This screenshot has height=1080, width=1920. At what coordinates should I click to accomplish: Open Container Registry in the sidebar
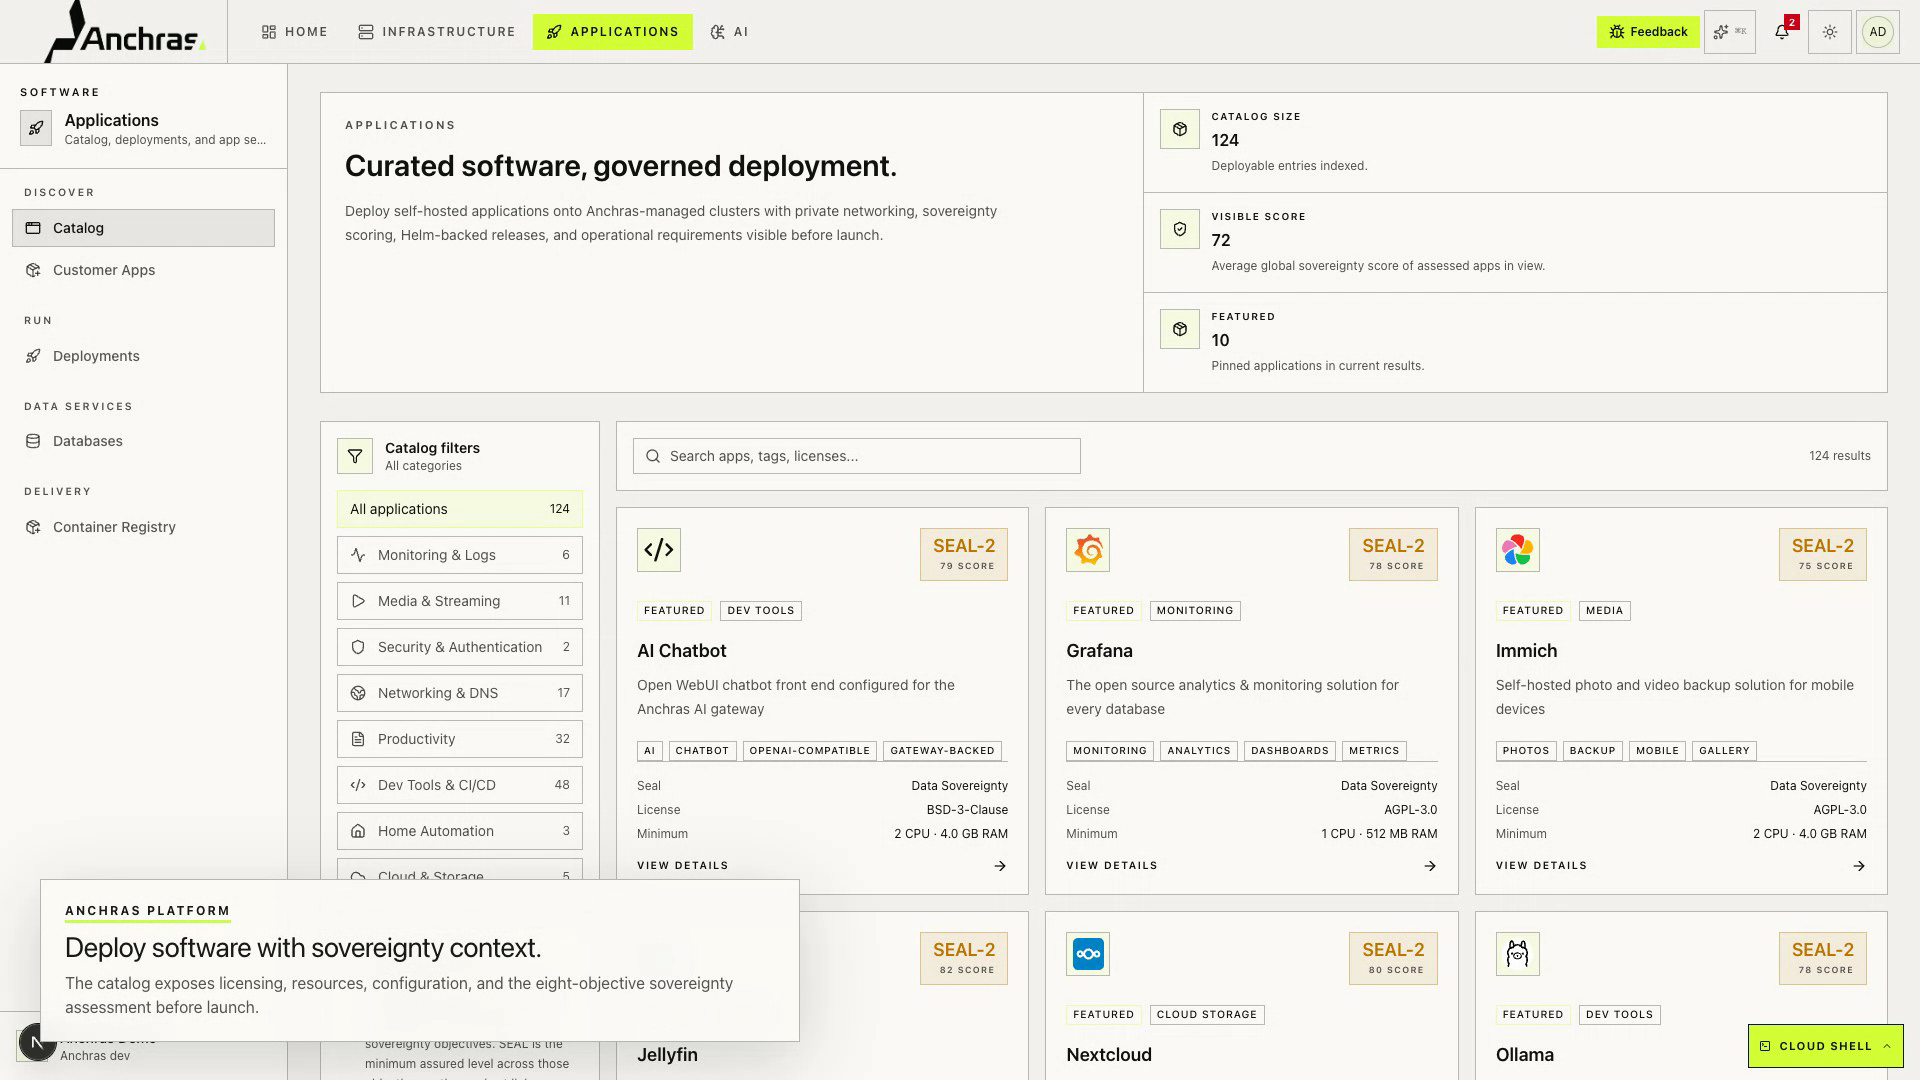click(x=143, y=527)
